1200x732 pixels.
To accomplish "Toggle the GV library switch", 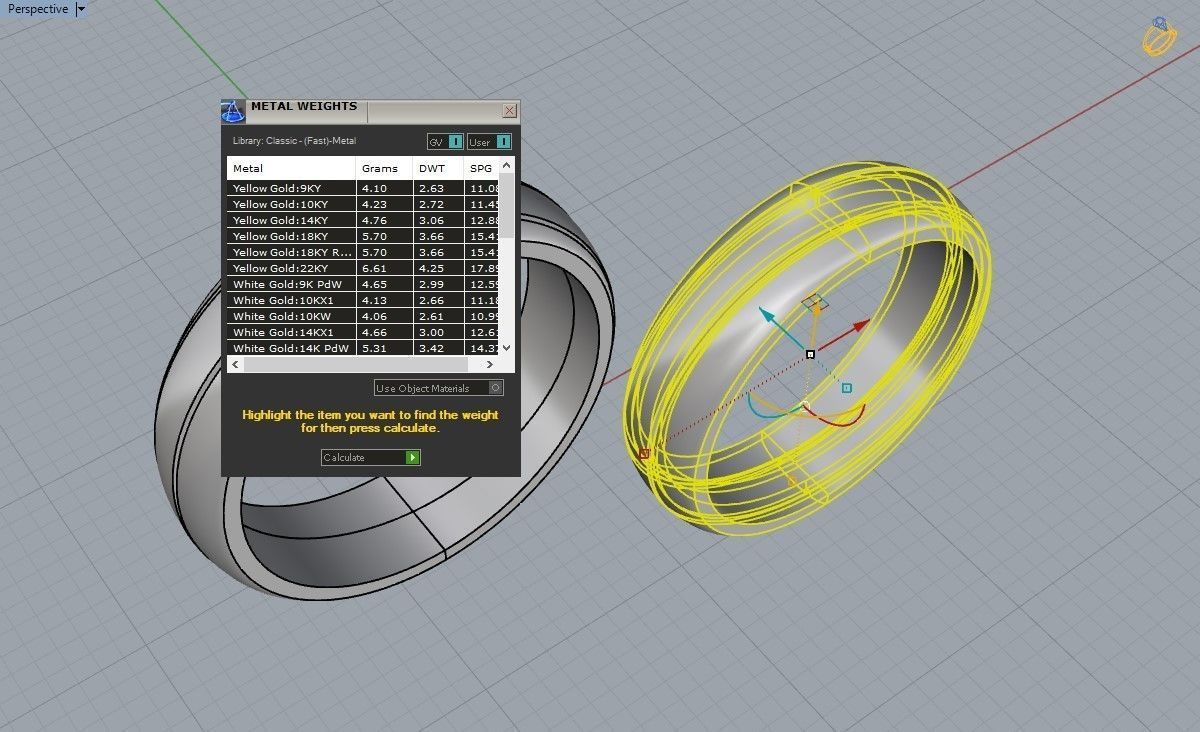I will [445, 142].
